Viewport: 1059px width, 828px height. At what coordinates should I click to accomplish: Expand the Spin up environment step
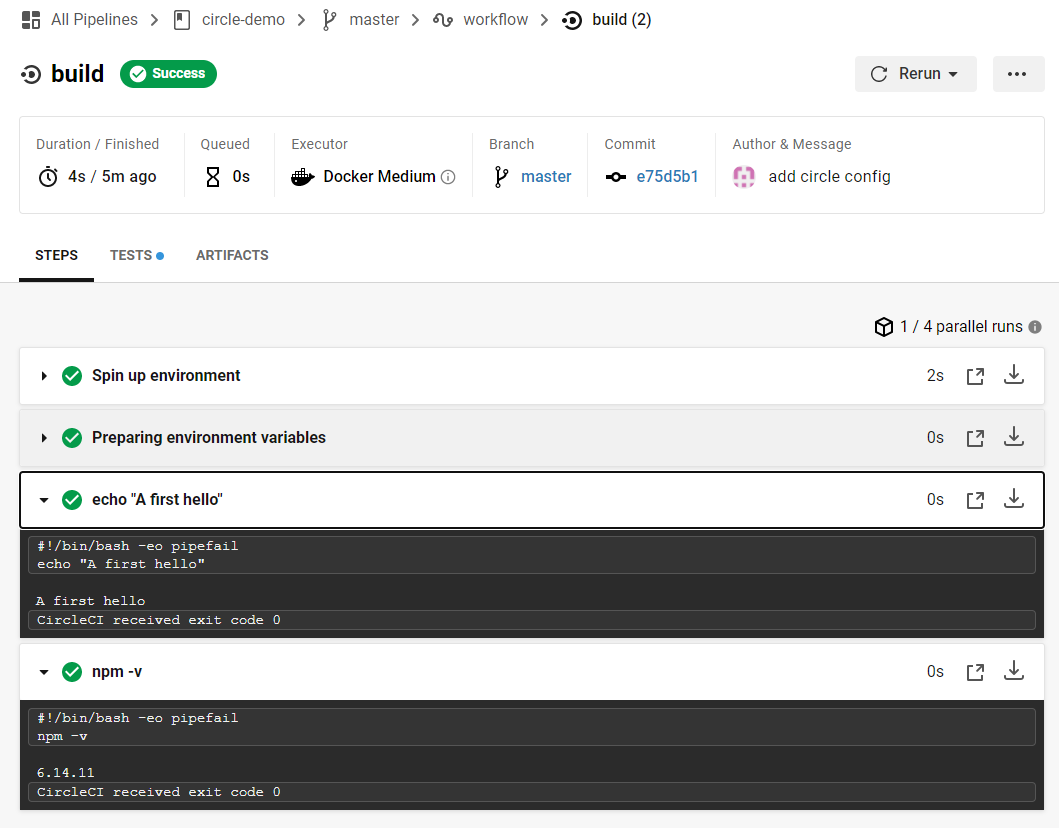[x=43, y=375]
